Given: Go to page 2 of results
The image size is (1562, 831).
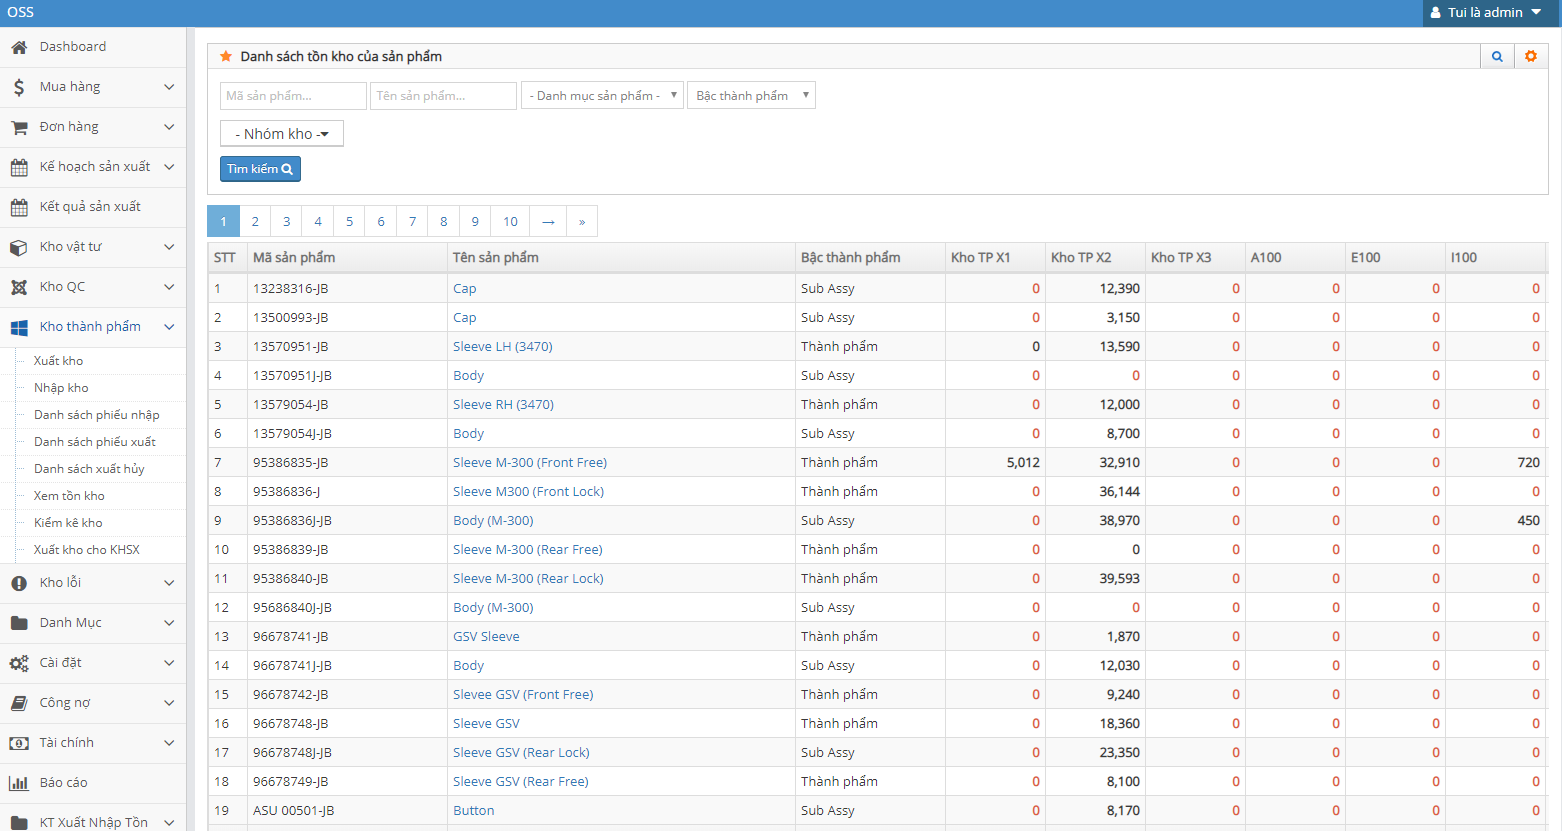Looking at the screenshot, I should tap(255, 221).
